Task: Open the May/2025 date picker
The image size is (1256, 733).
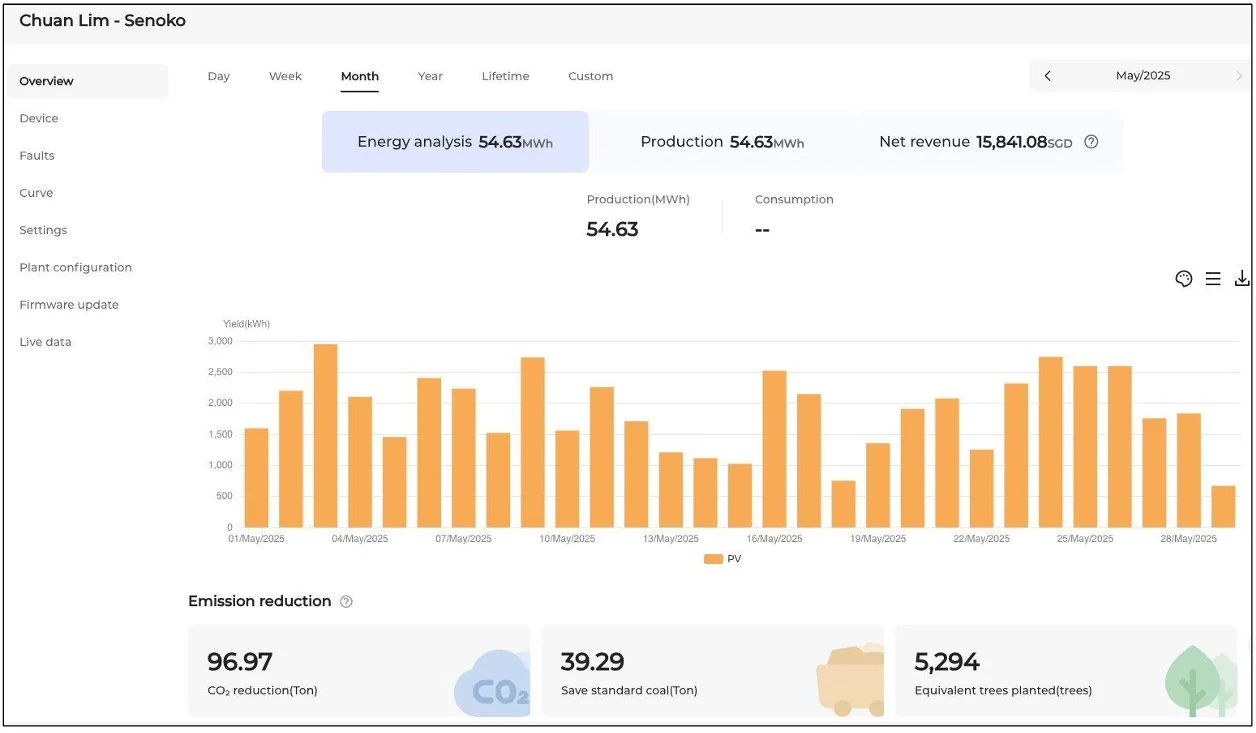Action: click(1143, 76)
